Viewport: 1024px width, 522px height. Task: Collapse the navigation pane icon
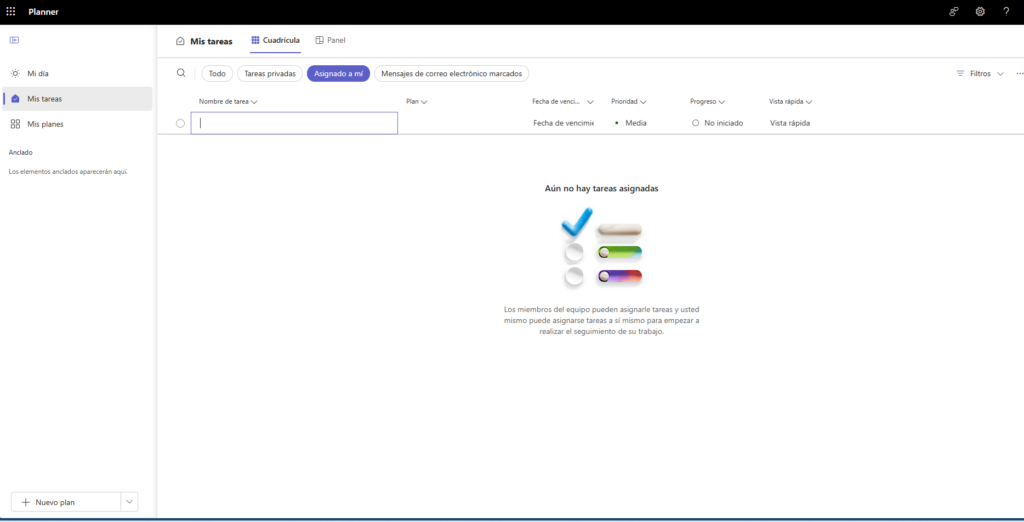point(14,40)
